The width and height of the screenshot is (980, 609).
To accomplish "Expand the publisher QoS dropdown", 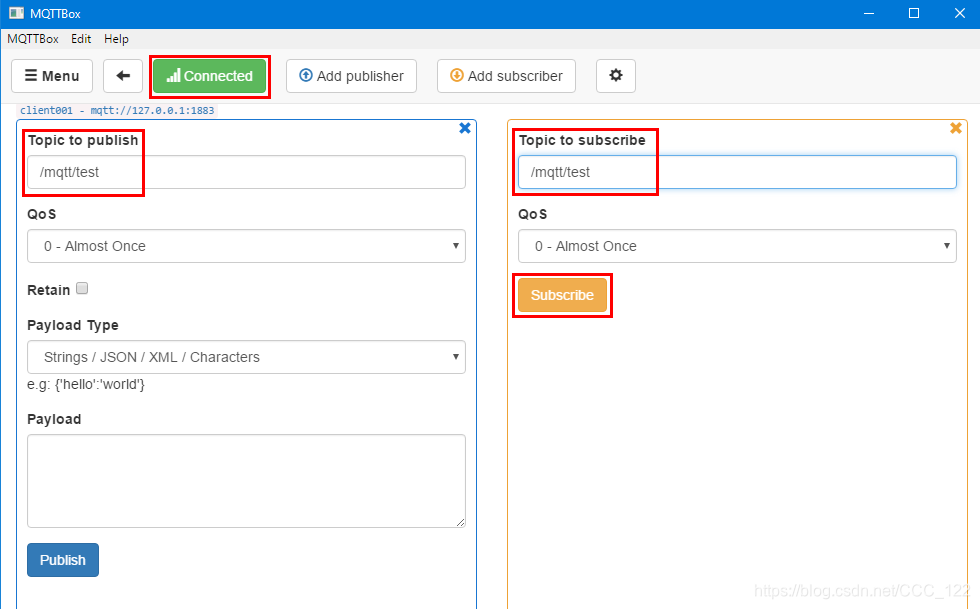I will 246,246.
